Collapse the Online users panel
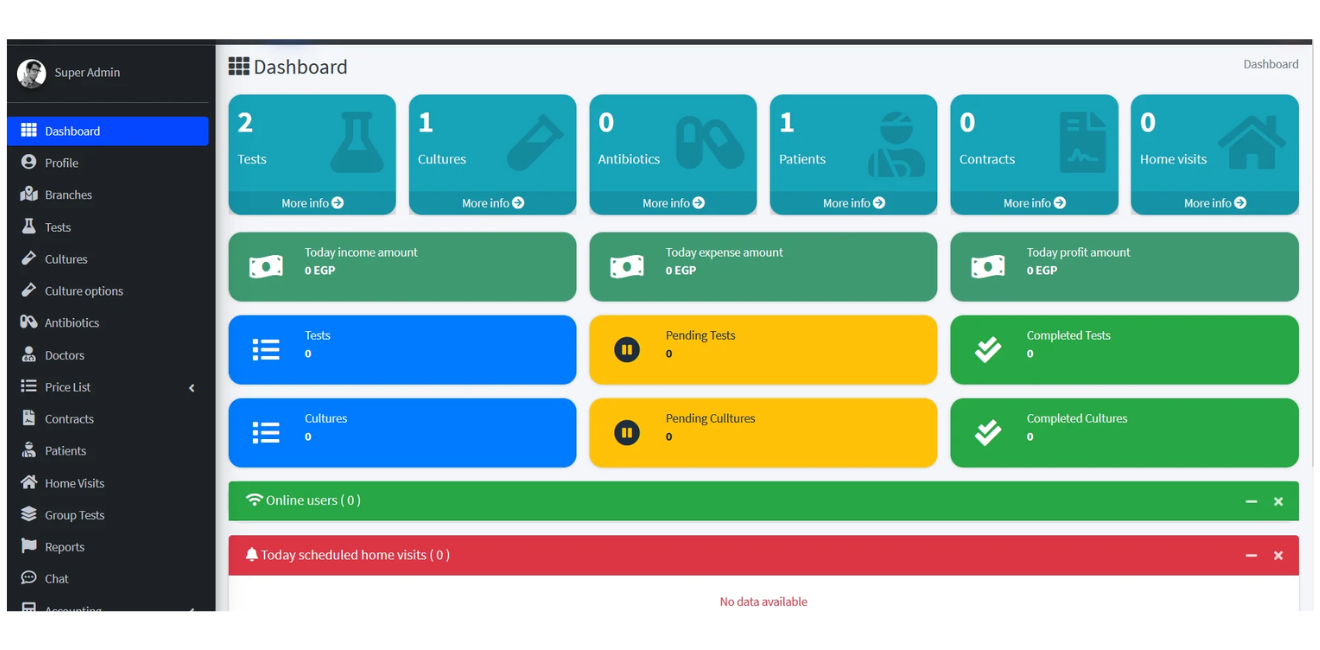The height and width of the screenshot is (650, 1320). pos(1251,501)
